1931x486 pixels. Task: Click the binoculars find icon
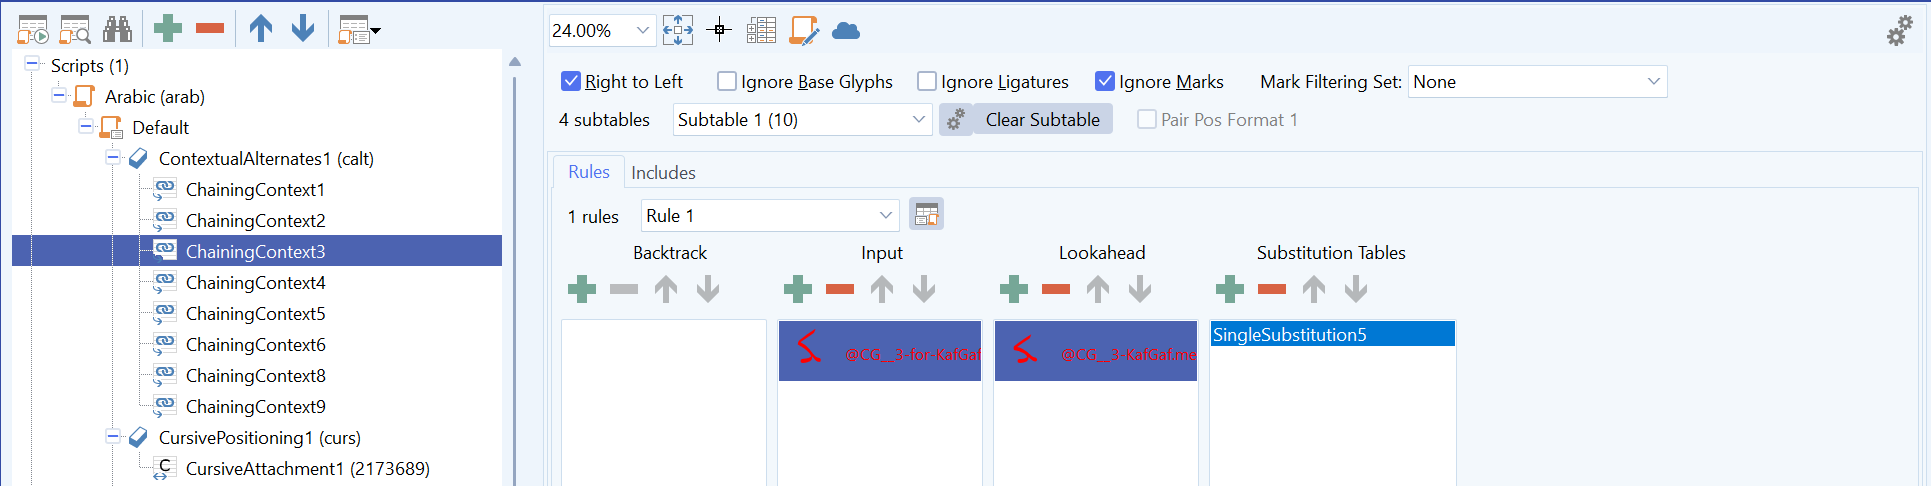click(x=117, y=30)
